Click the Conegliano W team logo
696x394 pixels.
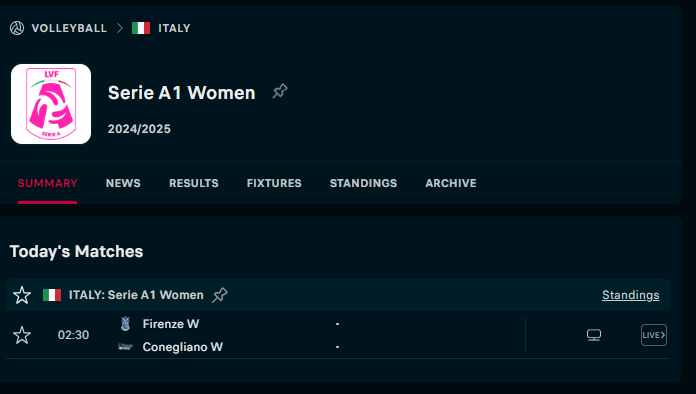tap(126, 347)
